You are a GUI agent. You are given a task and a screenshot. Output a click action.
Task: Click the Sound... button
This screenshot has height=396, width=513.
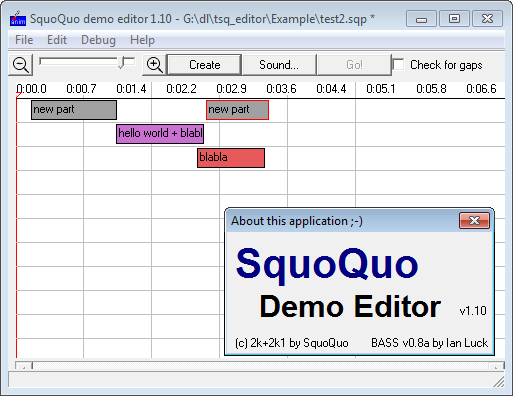click(279, 65)
